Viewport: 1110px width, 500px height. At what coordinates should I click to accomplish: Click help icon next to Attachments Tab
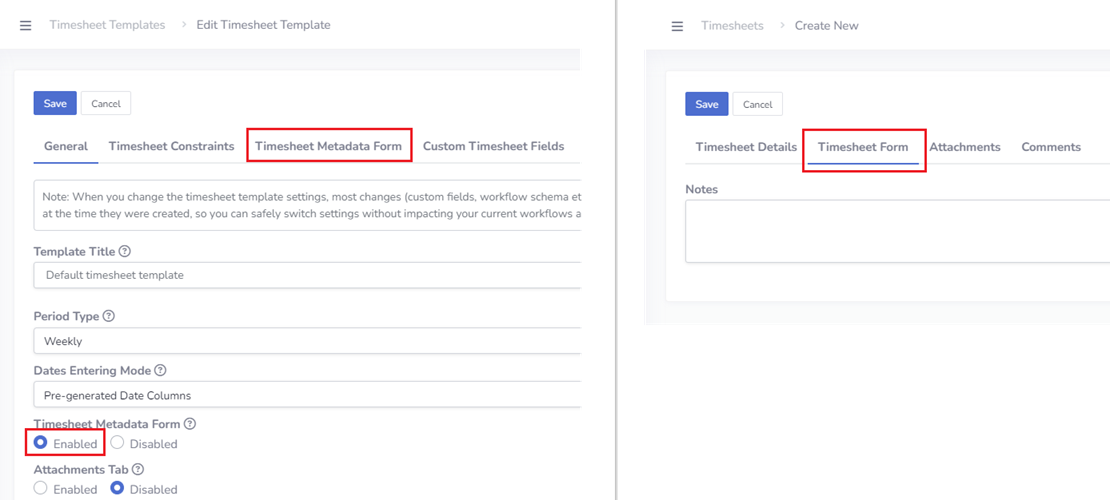(138, 469)
